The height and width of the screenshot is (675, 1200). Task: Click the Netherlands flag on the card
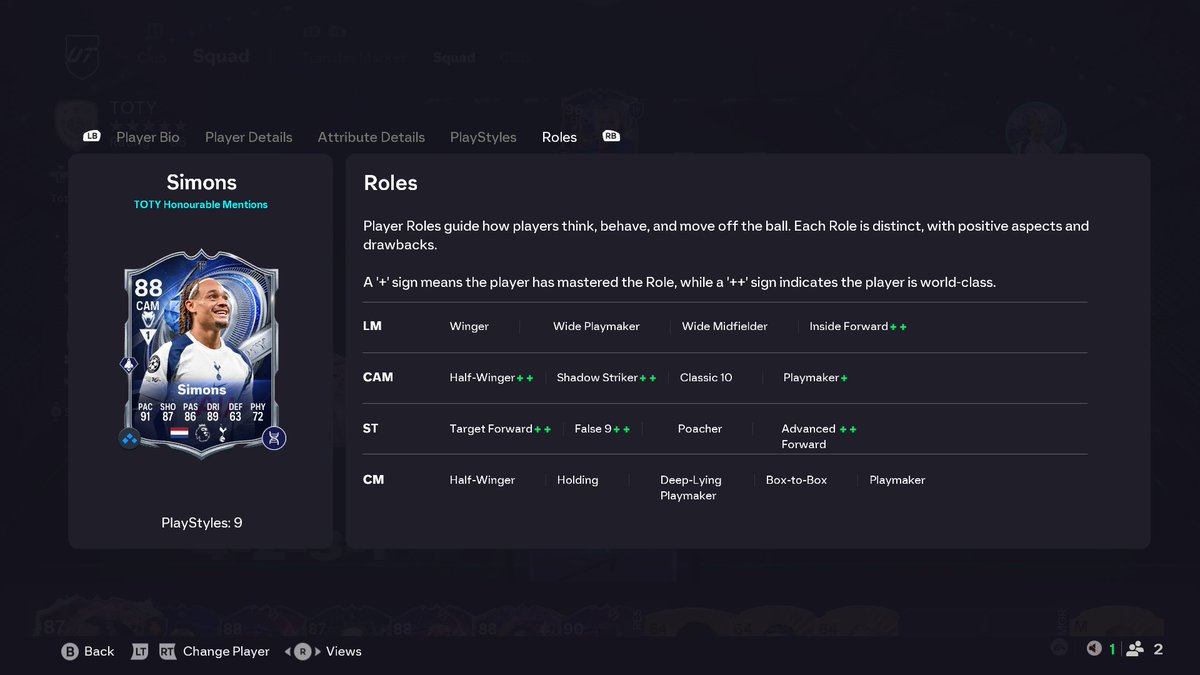179,432
